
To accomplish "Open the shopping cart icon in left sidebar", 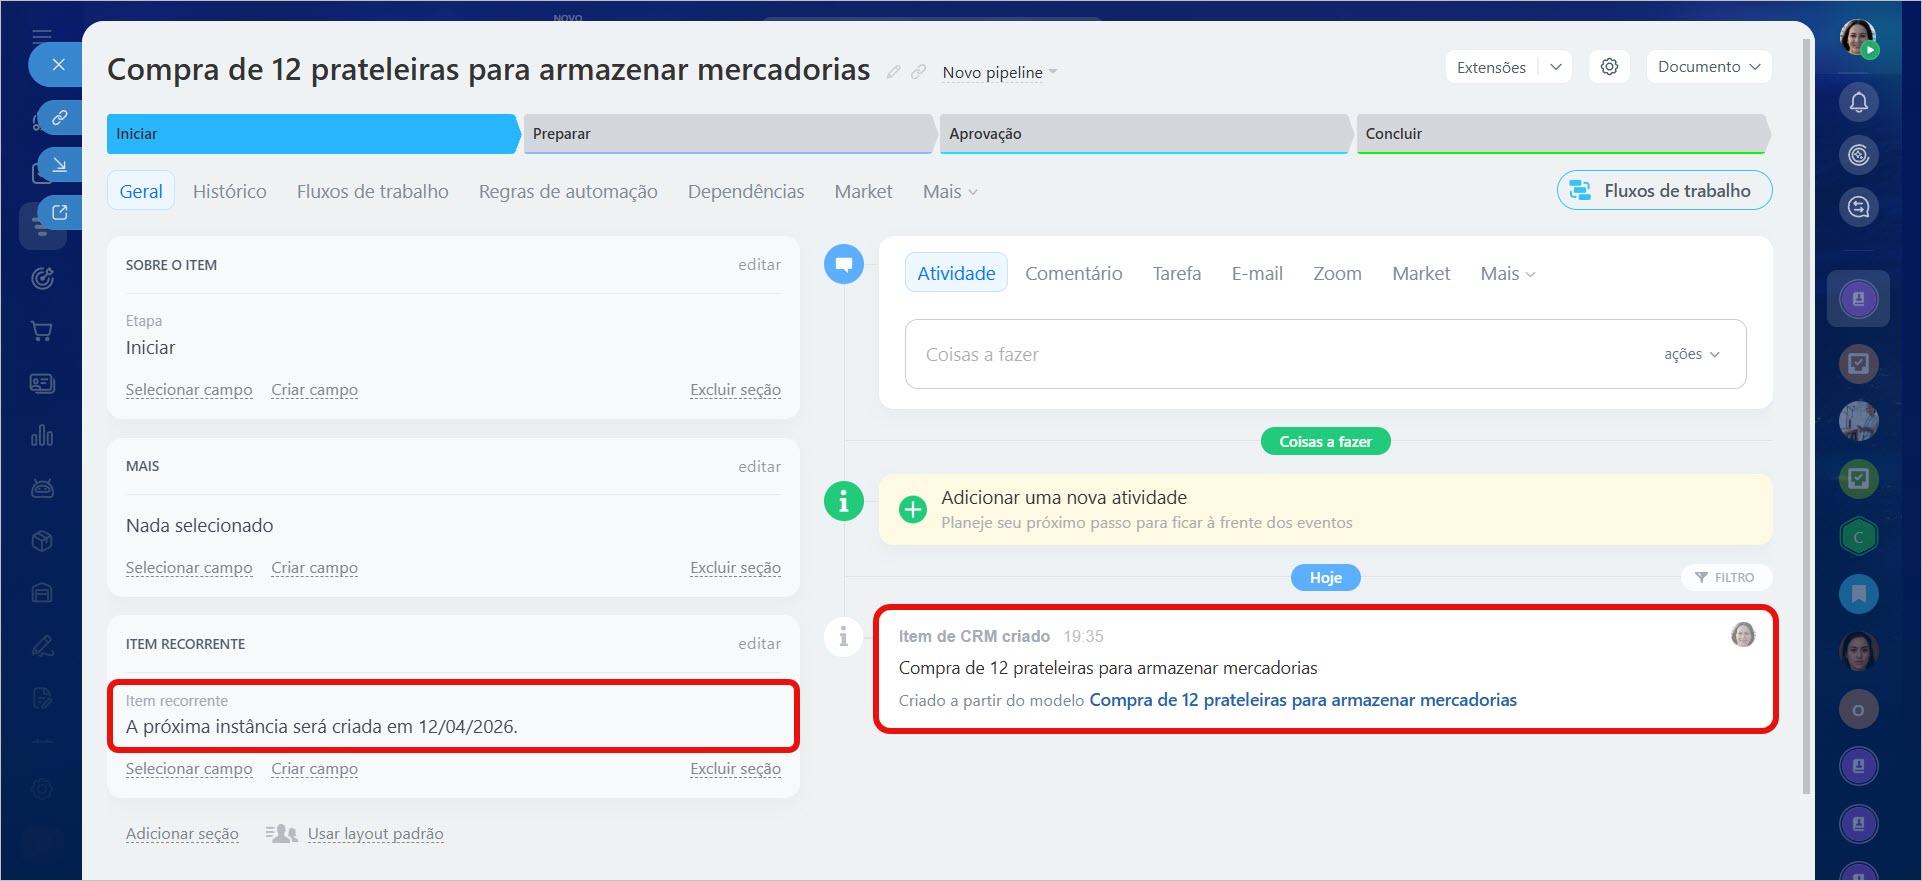I will point(42,331).
